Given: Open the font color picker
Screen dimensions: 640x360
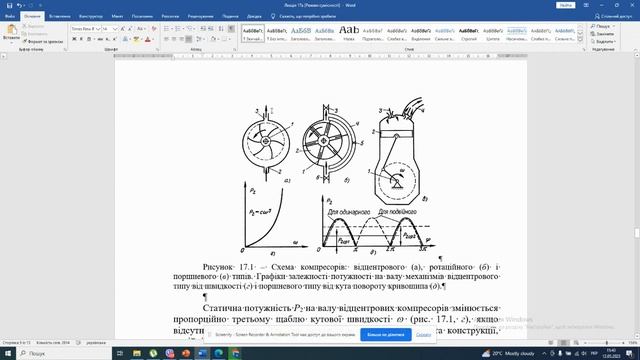Looking at the screenshot, I should 149,39.
